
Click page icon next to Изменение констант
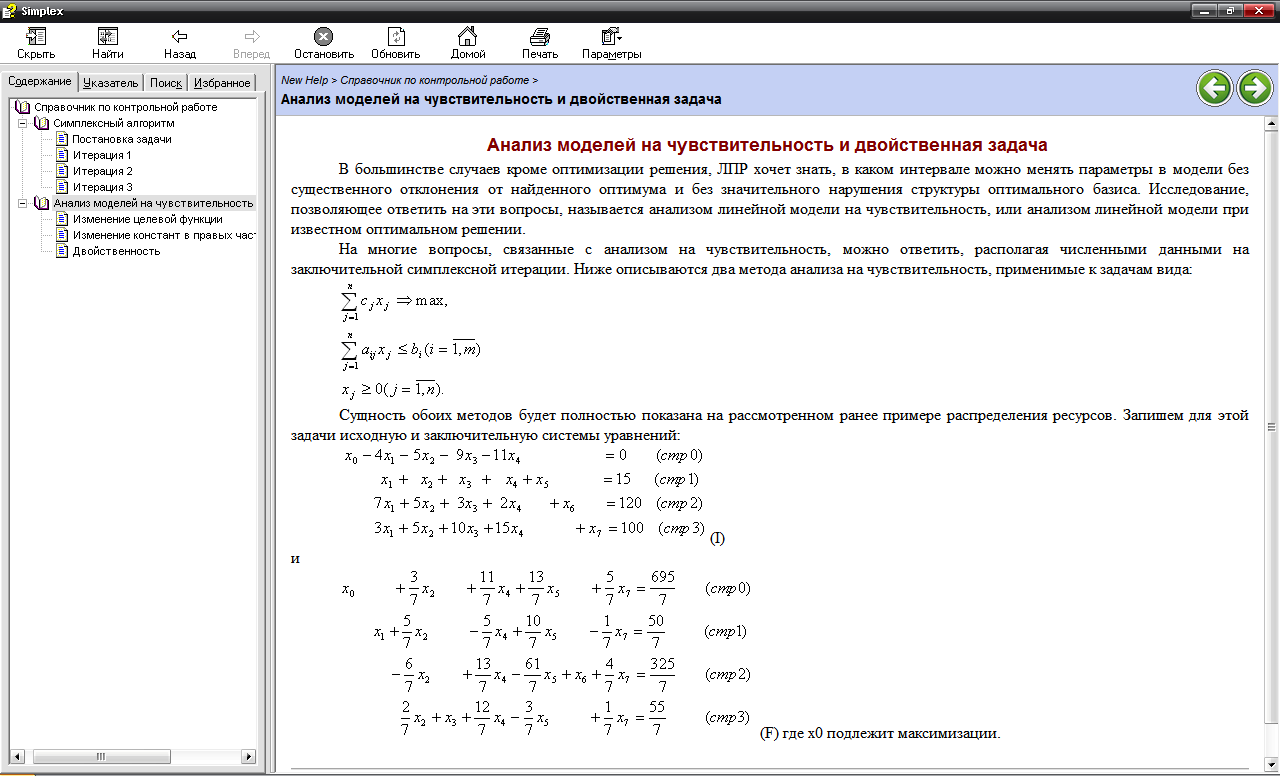click(x=62, y=235)
